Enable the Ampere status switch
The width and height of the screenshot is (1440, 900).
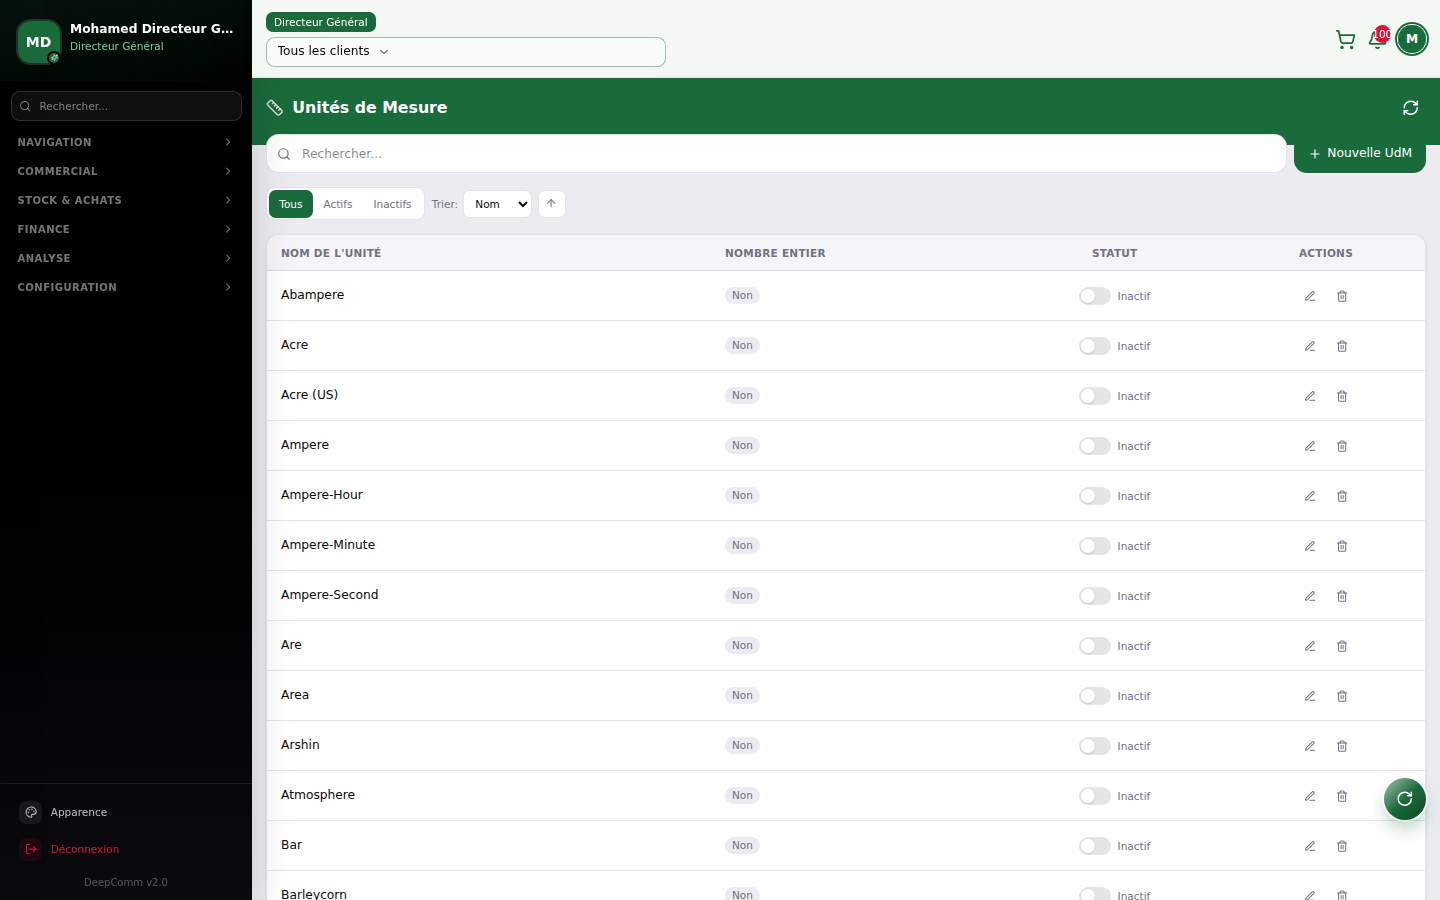tap(1095, 446)
